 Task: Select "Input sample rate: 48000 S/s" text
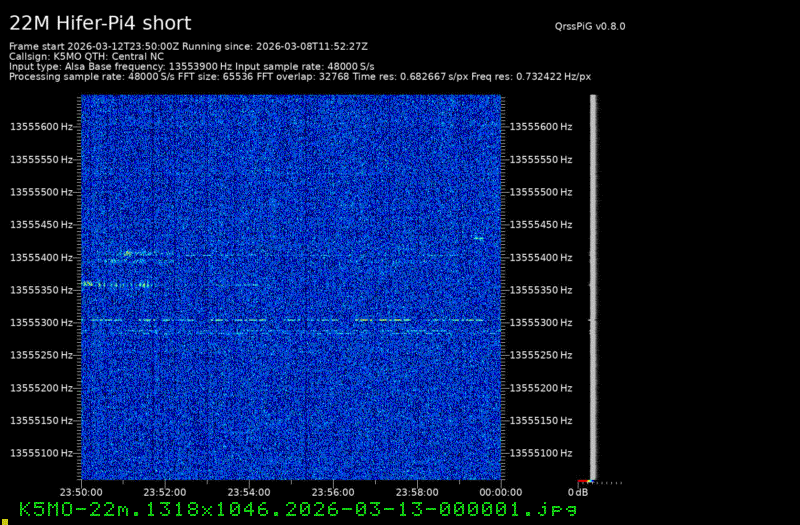click(305, 67)
